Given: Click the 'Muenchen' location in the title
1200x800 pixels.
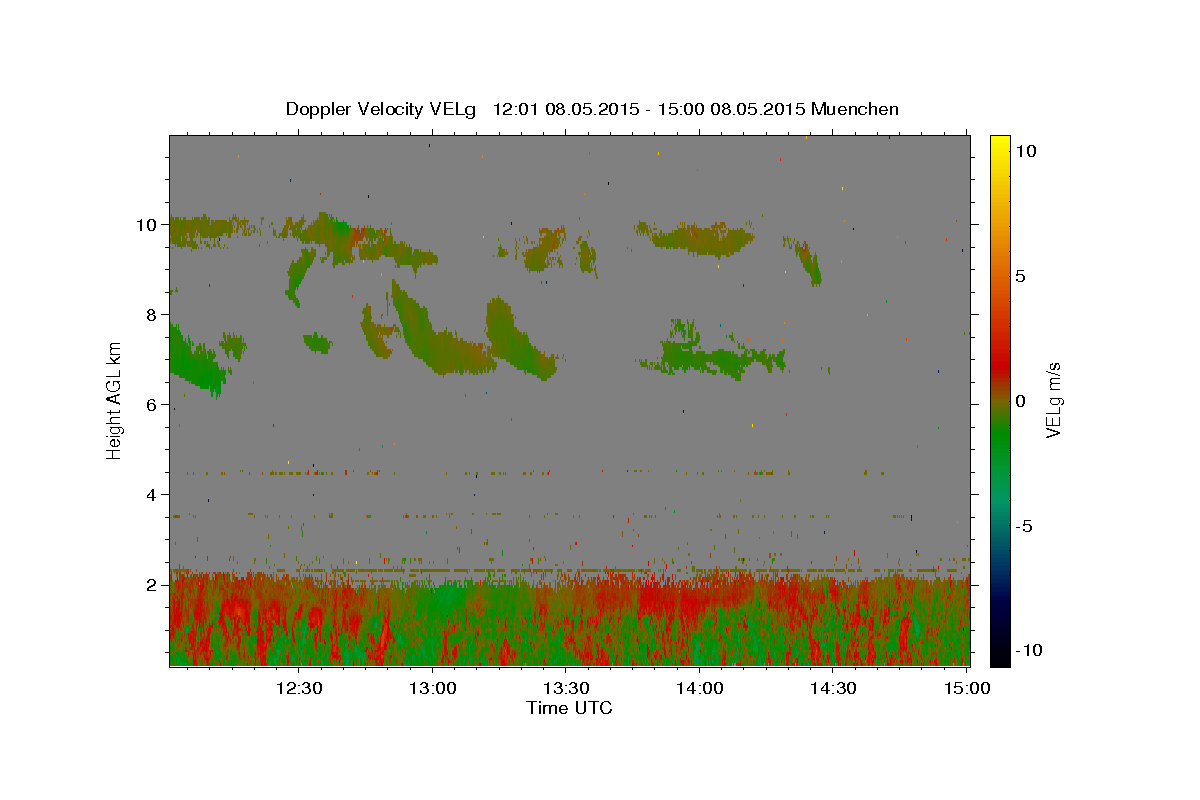Looking at the screenshot, I should click(855, 109).
